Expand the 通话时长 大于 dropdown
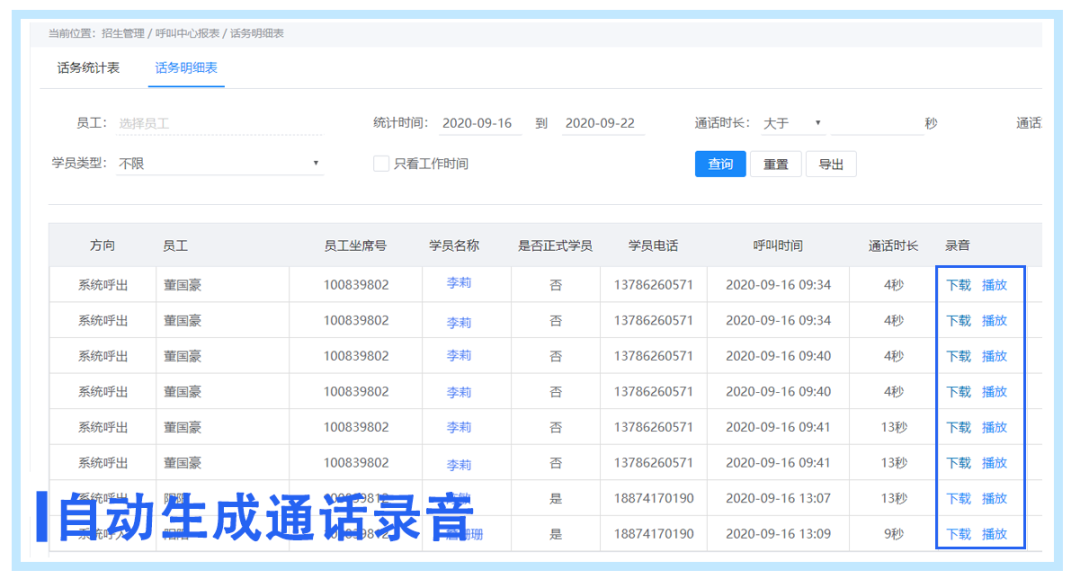 [x=792, y=124]
